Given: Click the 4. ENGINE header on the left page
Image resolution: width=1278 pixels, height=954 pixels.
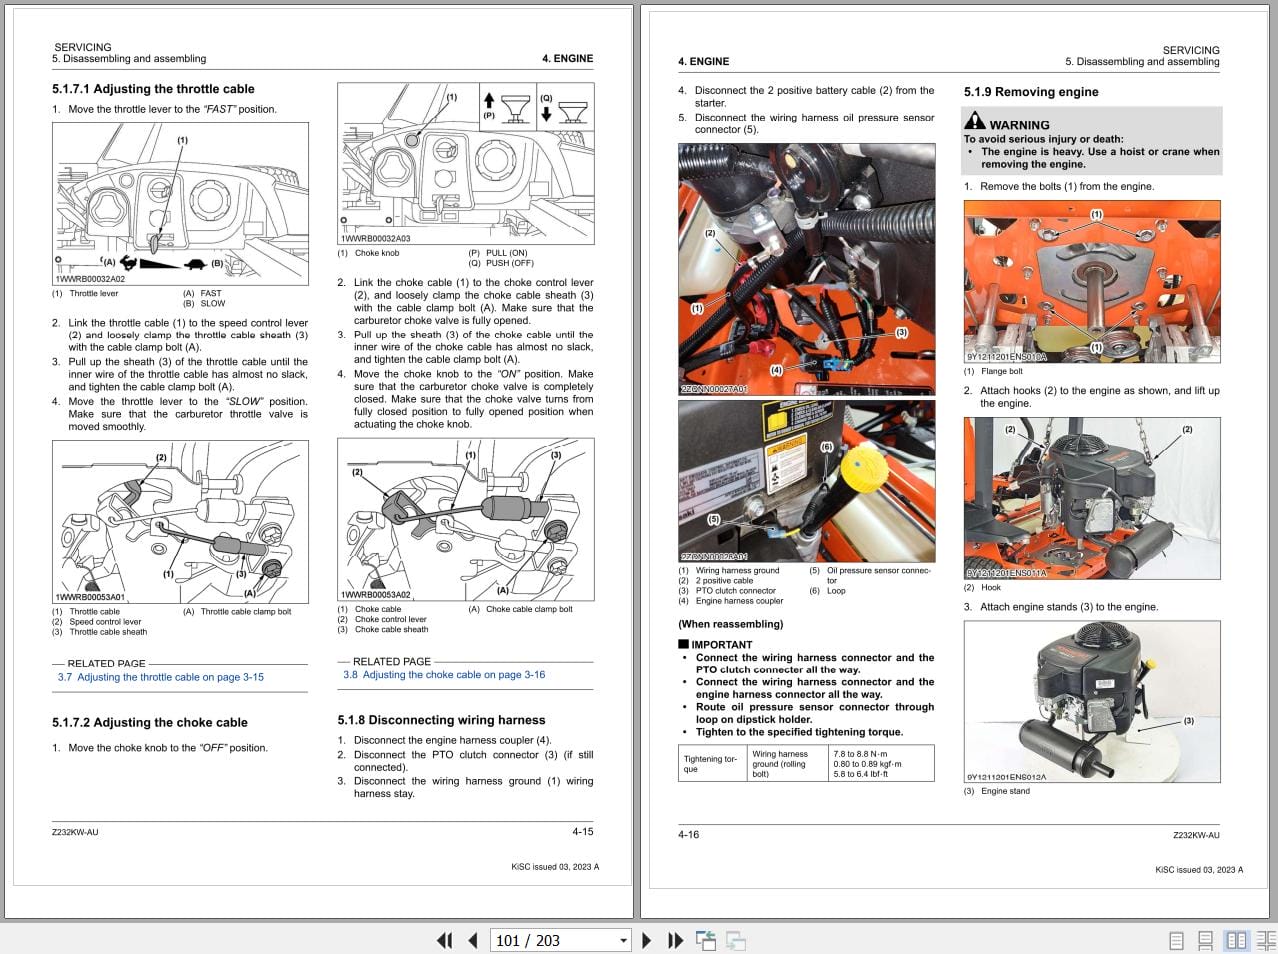Looking at the screenshot, I should (567, 59).
